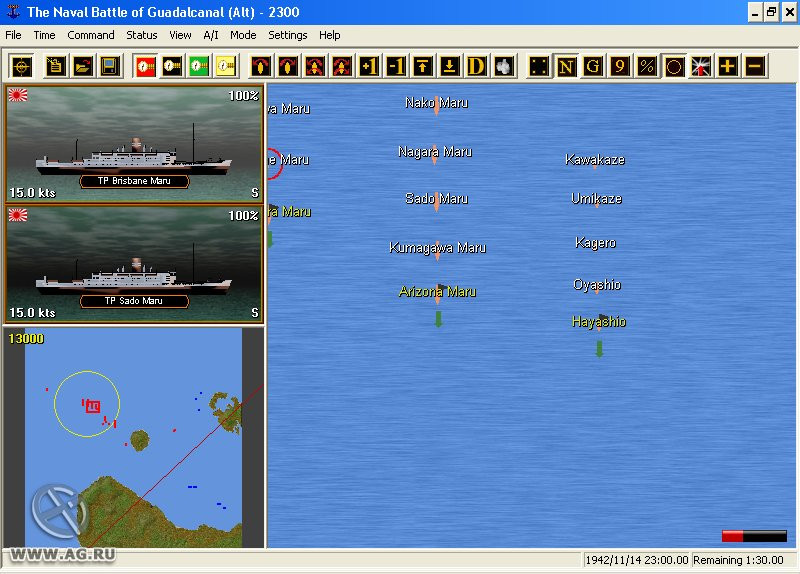
Task: Click the red view box on minimap
Action: (x=93, y=406)
